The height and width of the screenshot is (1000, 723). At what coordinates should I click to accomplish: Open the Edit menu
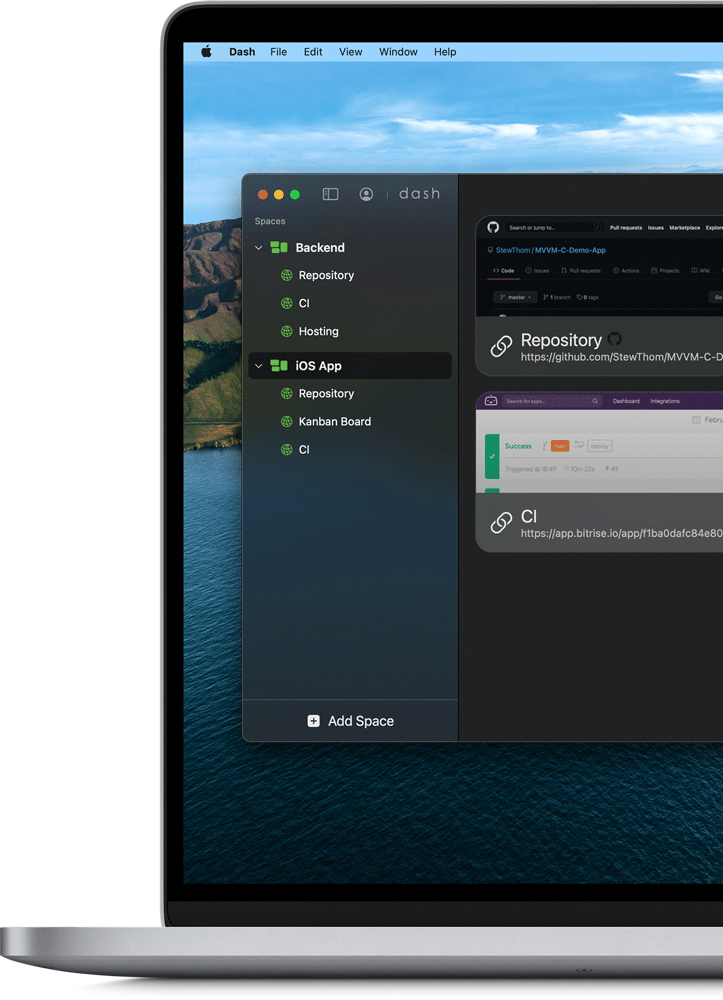[313, 52]
